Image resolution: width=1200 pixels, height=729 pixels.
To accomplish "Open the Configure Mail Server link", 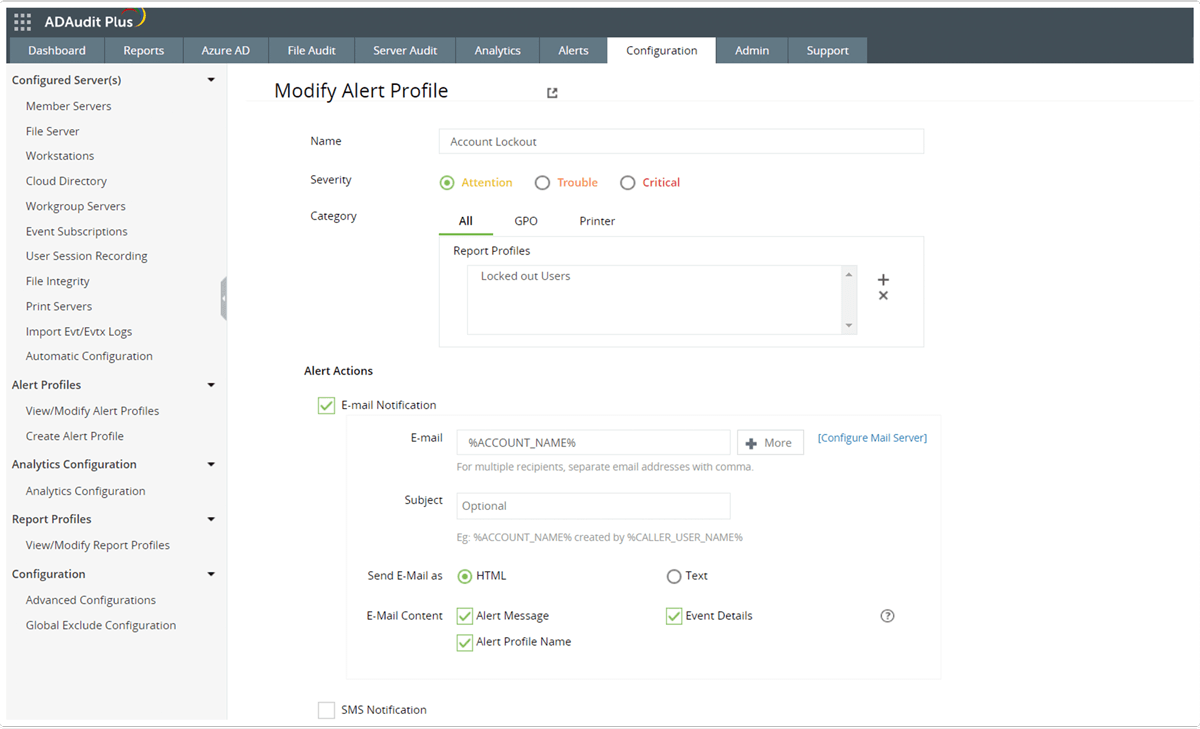I will click(871, 437).
